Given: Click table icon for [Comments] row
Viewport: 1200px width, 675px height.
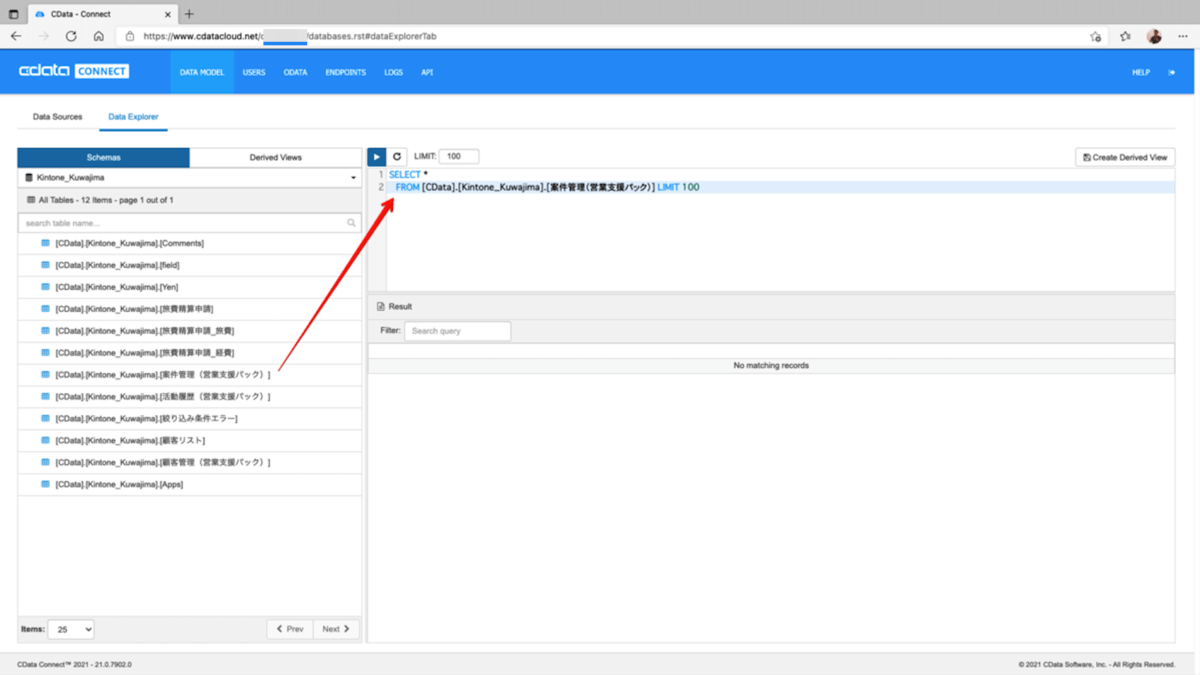Looking at the screenshot, I should [45, 243].
